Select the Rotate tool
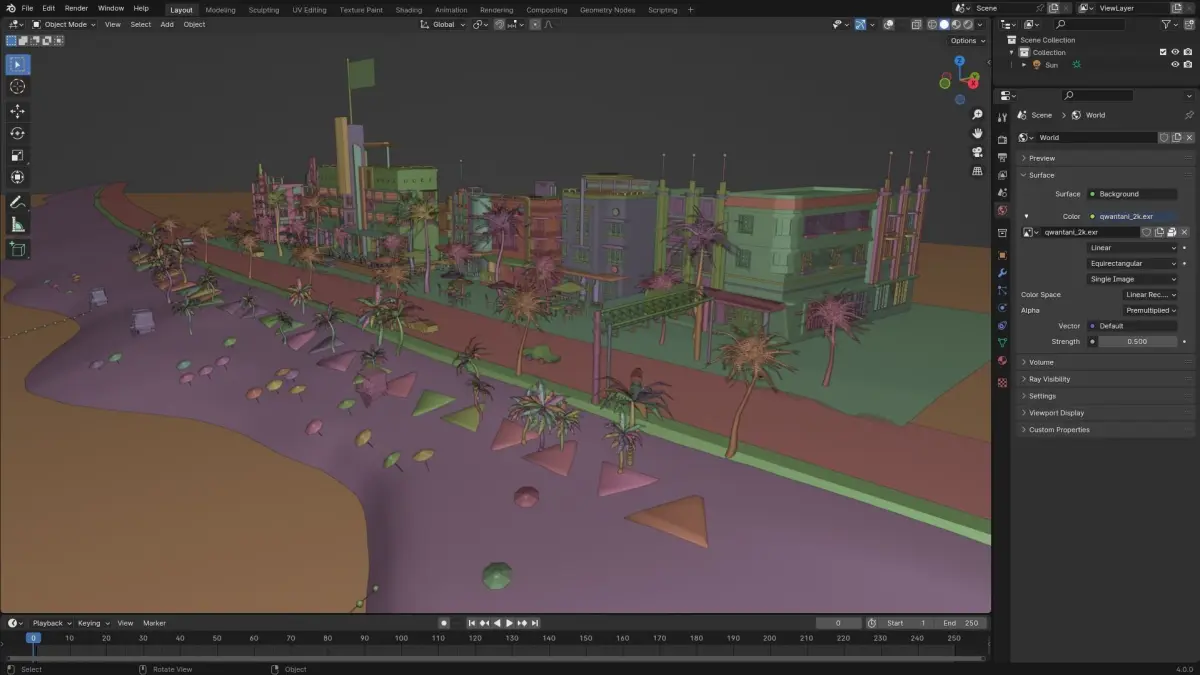This screenshot has height=675, width=1200. [18, 133]
